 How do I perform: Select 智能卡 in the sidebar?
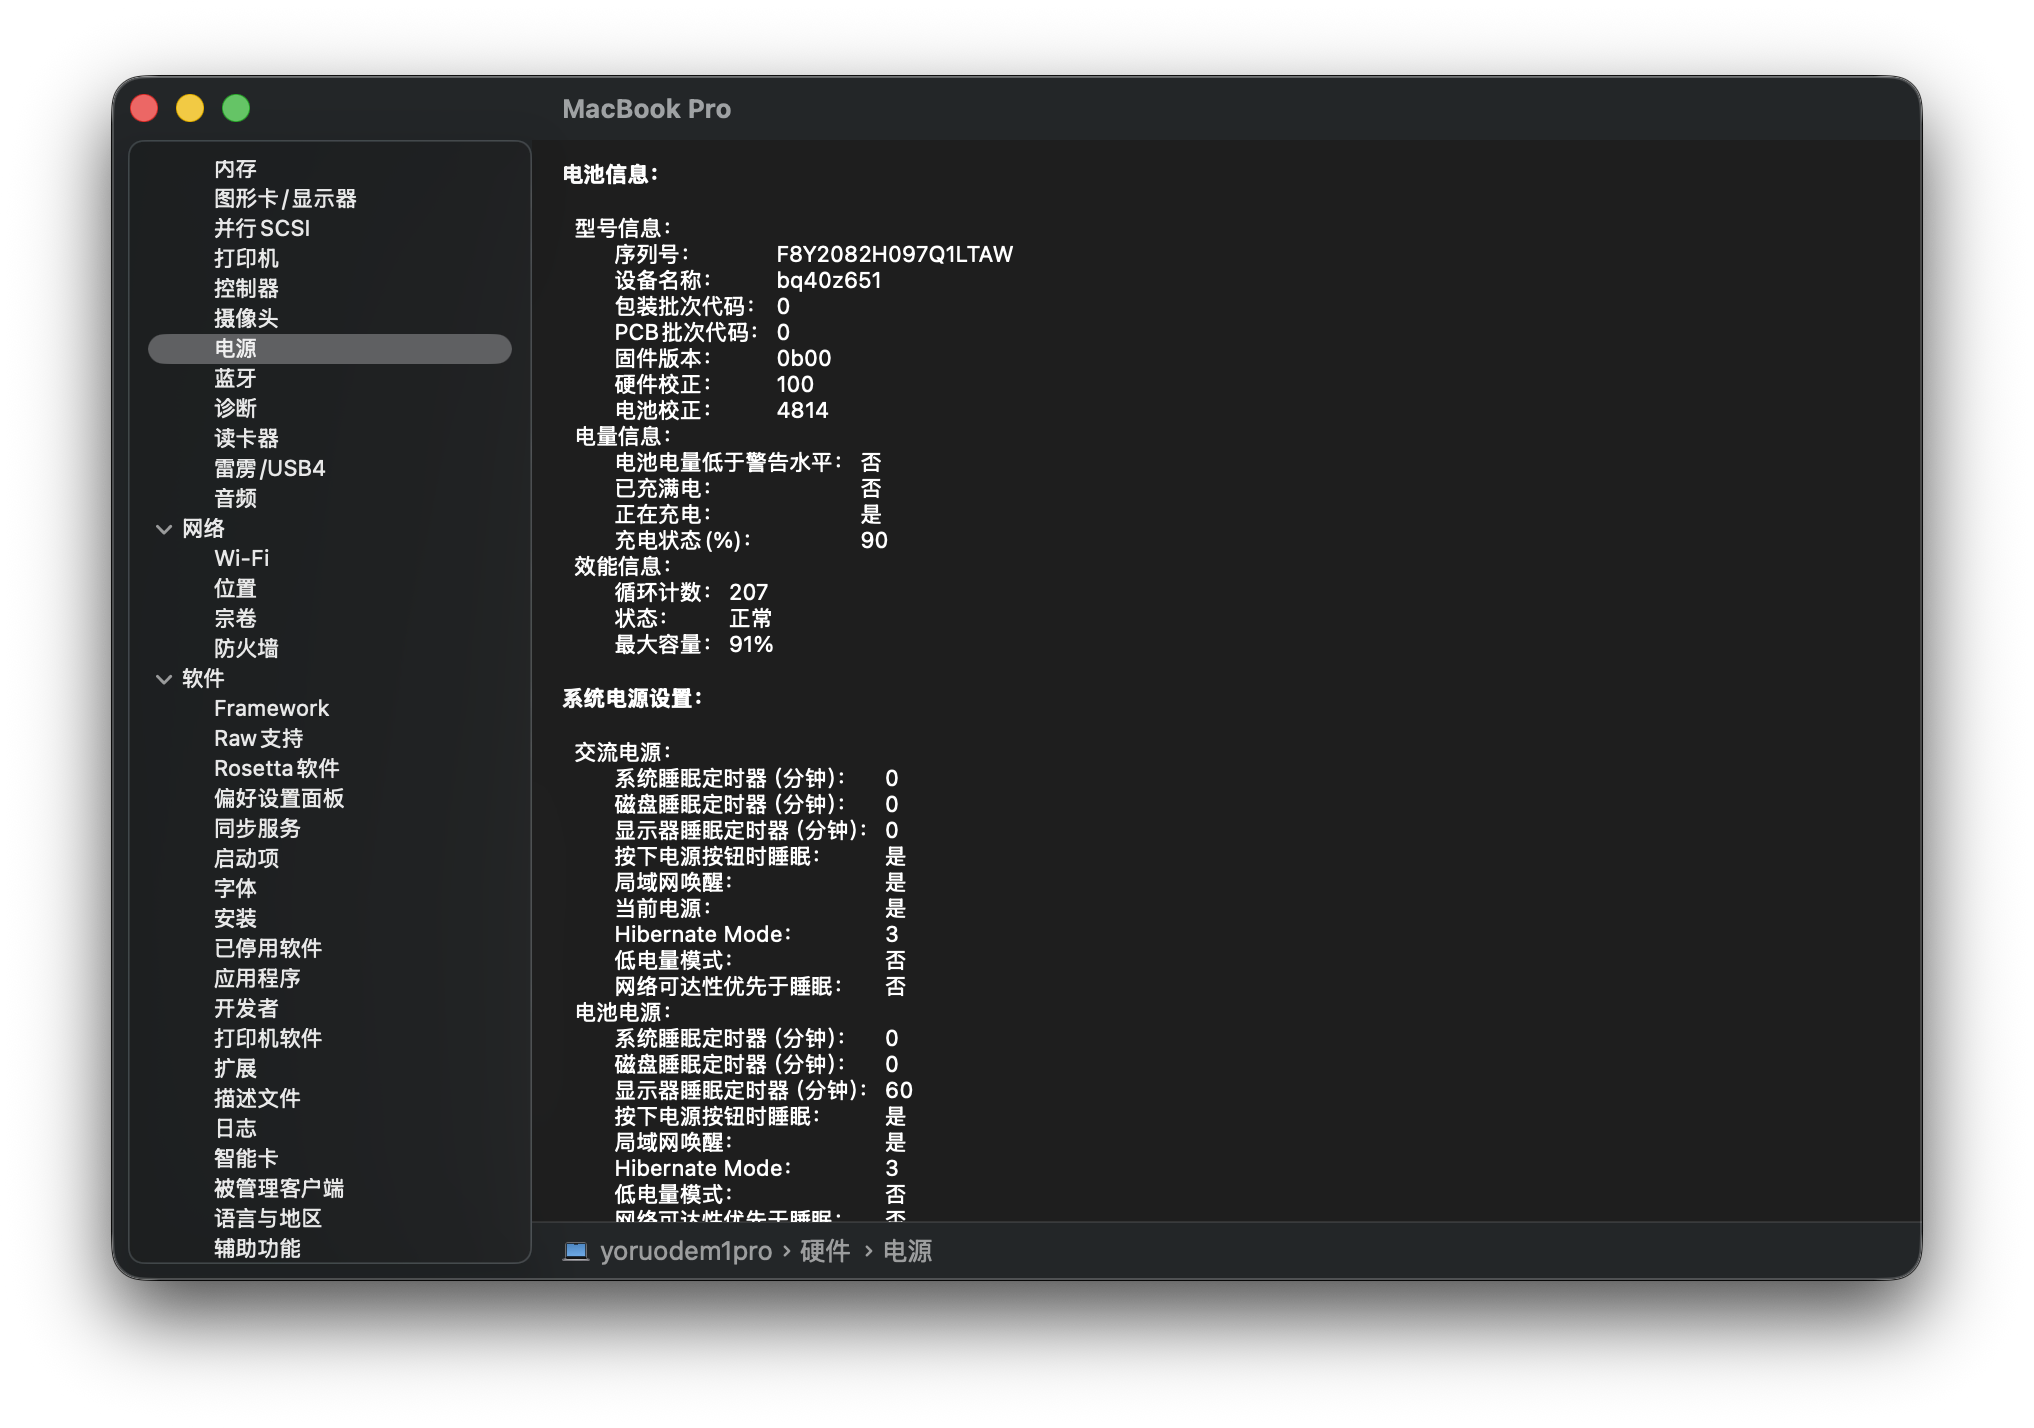point(246,1159)
